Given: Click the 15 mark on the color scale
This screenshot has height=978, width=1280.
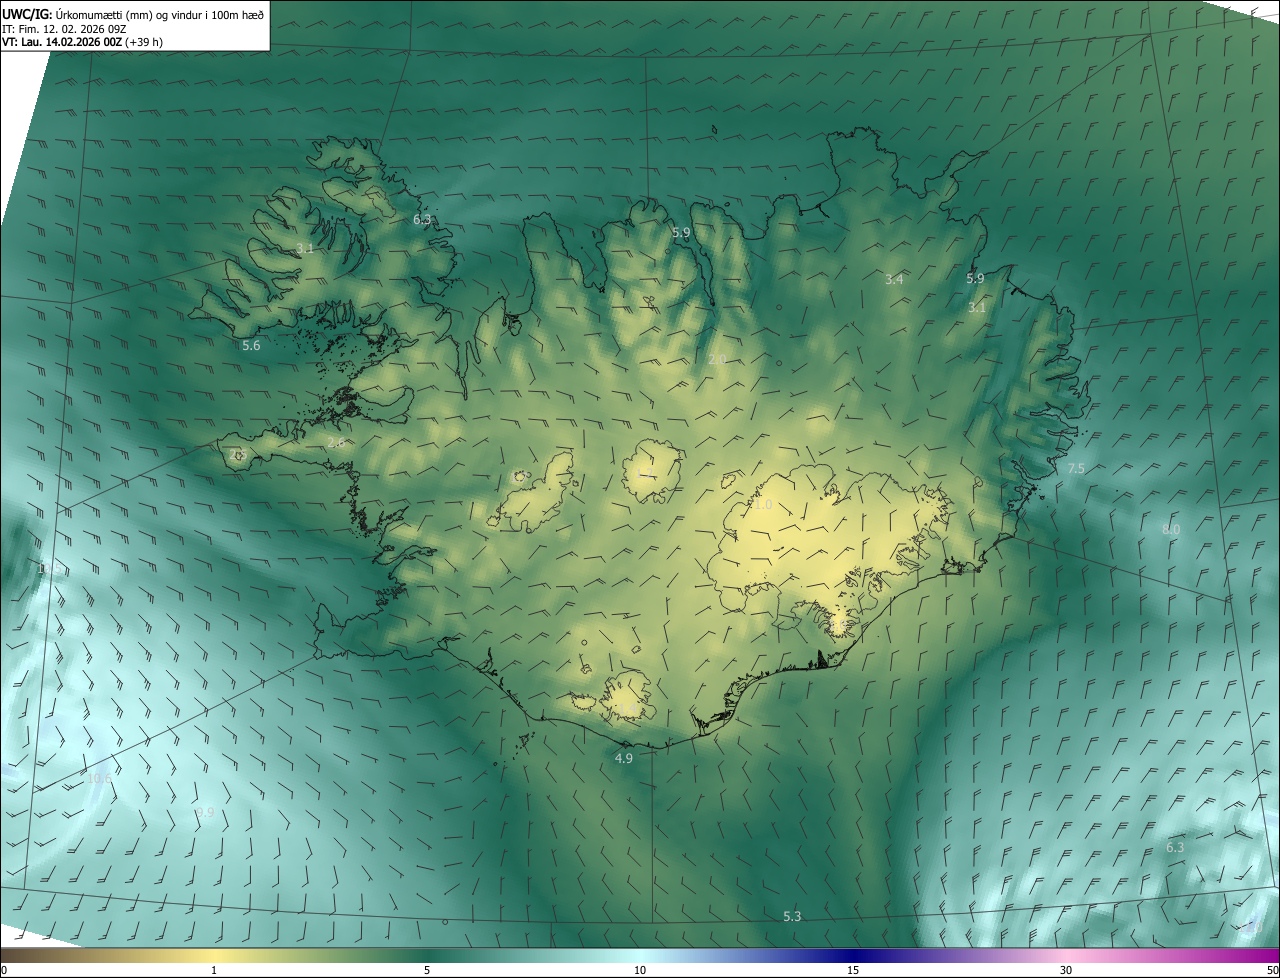Looking at the screenshot, I should (x=853, y=970).
